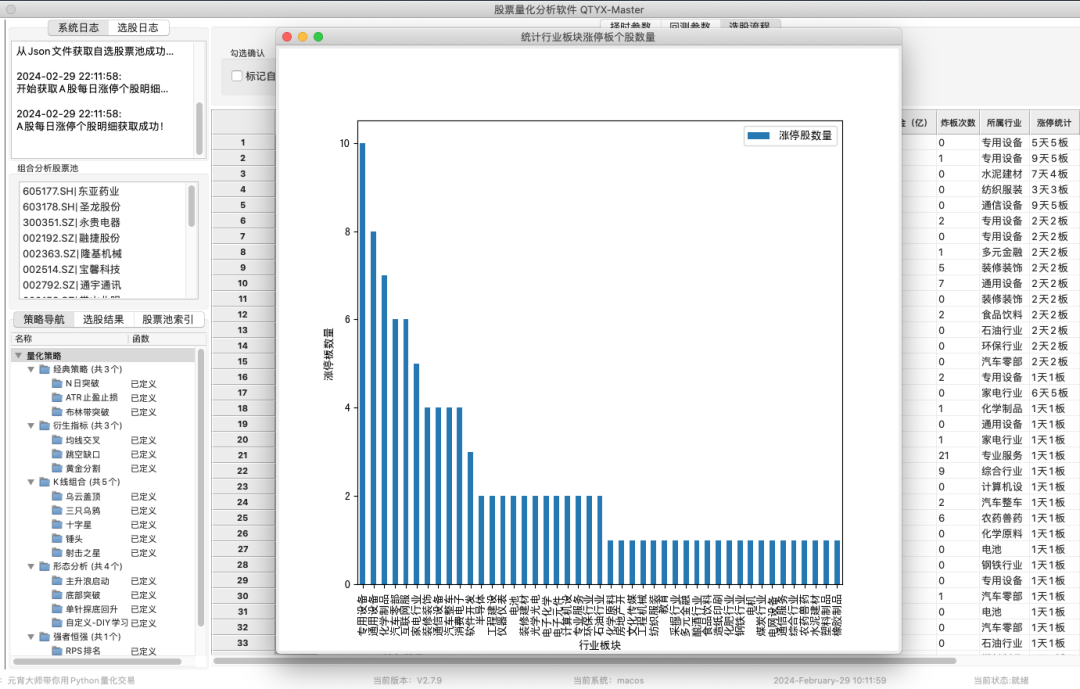Click the folder icon beside 十字星

click(x=57, y=524)
